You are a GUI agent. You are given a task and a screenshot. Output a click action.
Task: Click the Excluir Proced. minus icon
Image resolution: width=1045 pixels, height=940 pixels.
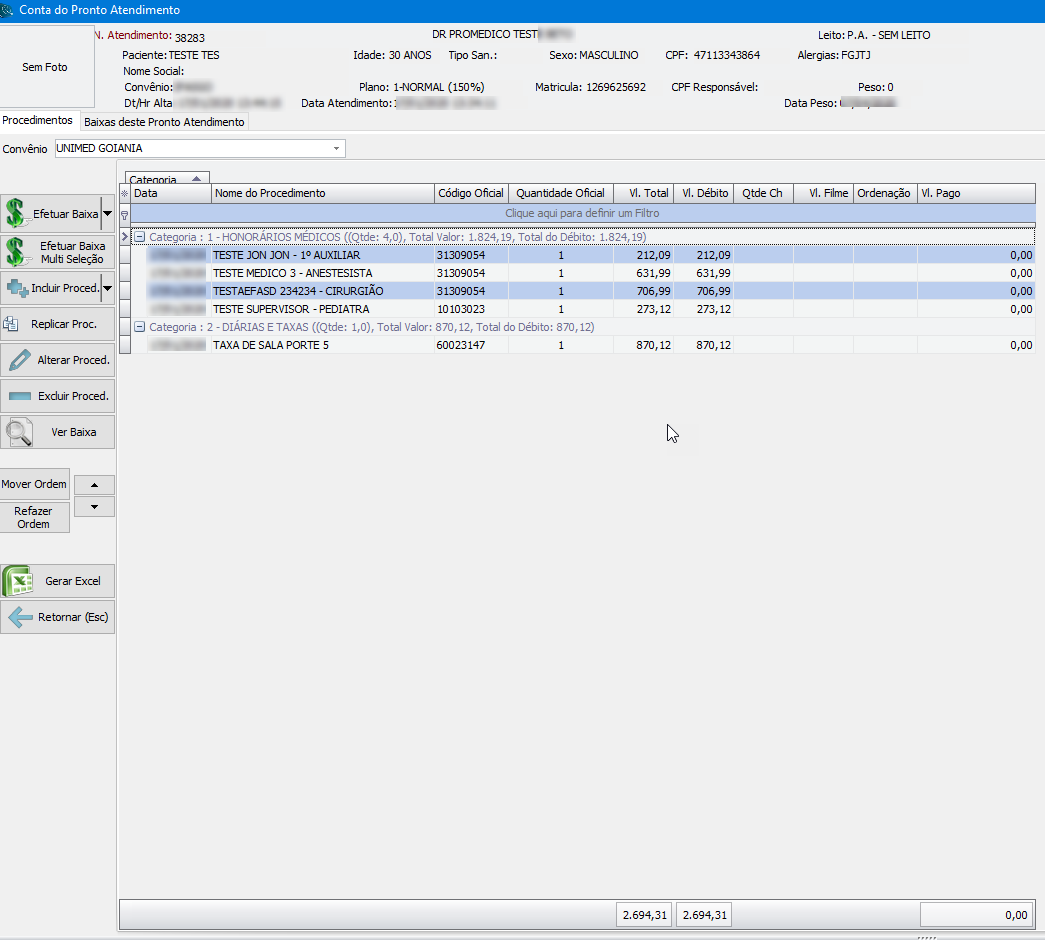[20, 396]
